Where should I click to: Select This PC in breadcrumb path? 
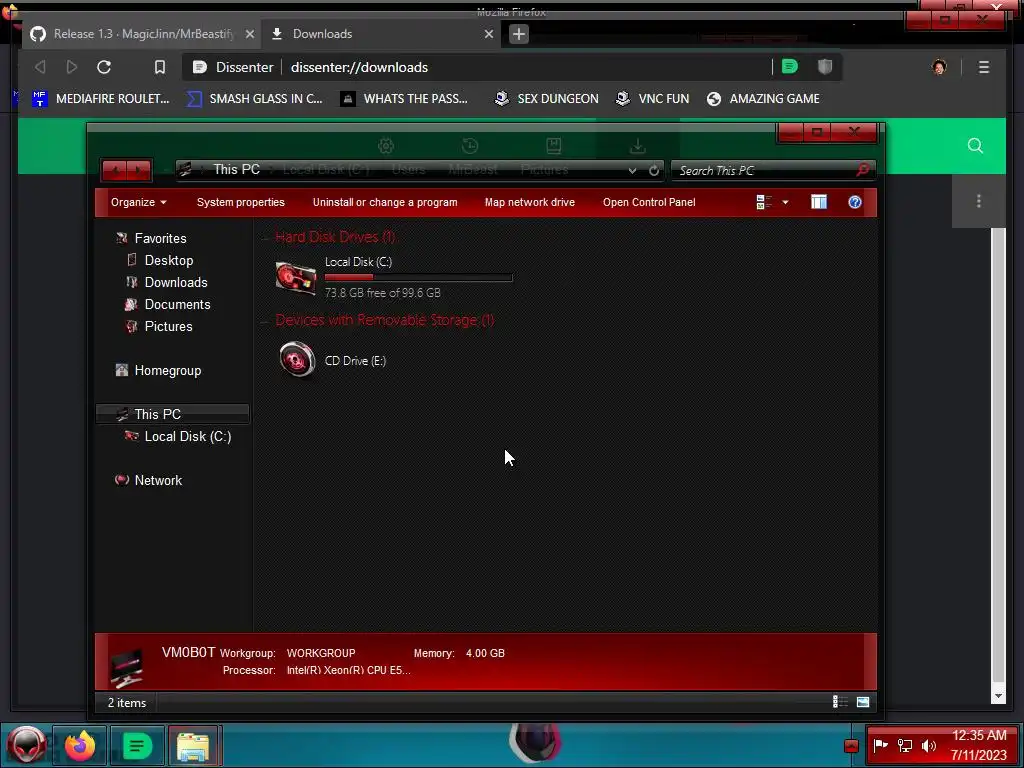tap(236, 170)
